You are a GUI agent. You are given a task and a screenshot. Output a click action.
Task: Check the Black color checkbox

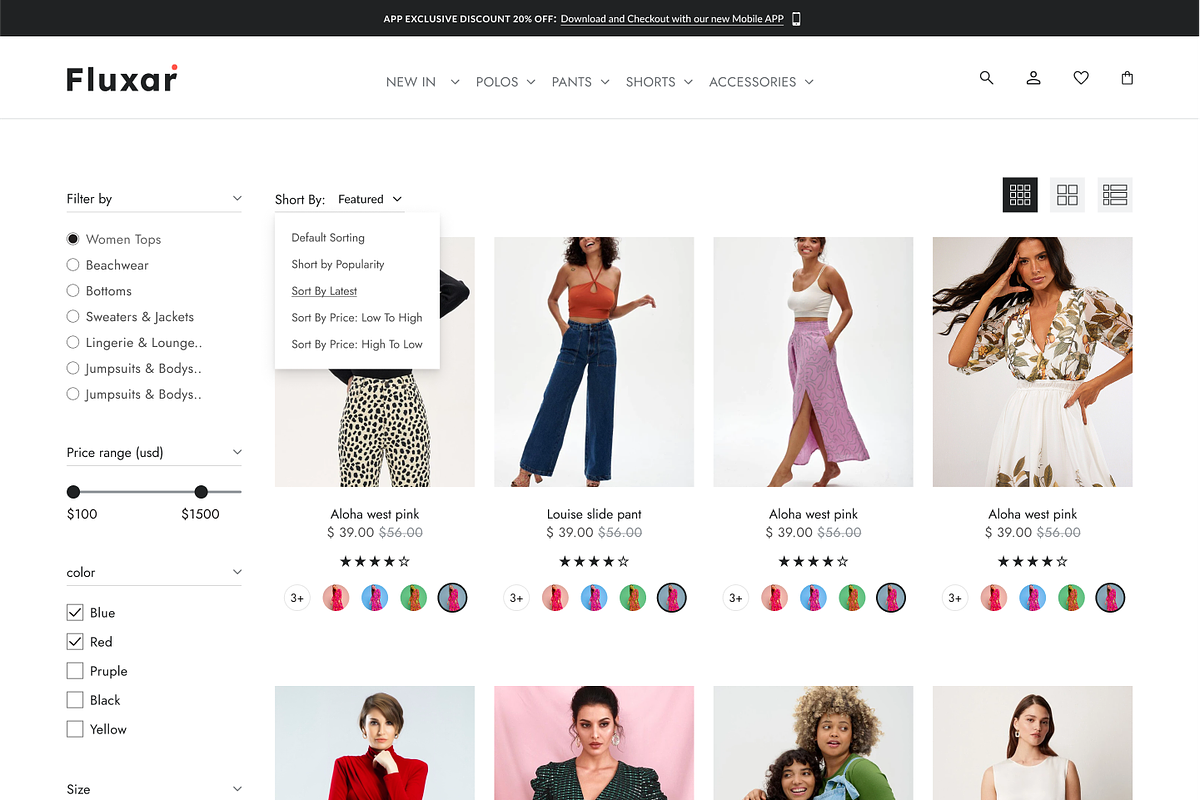pos(75,700)
